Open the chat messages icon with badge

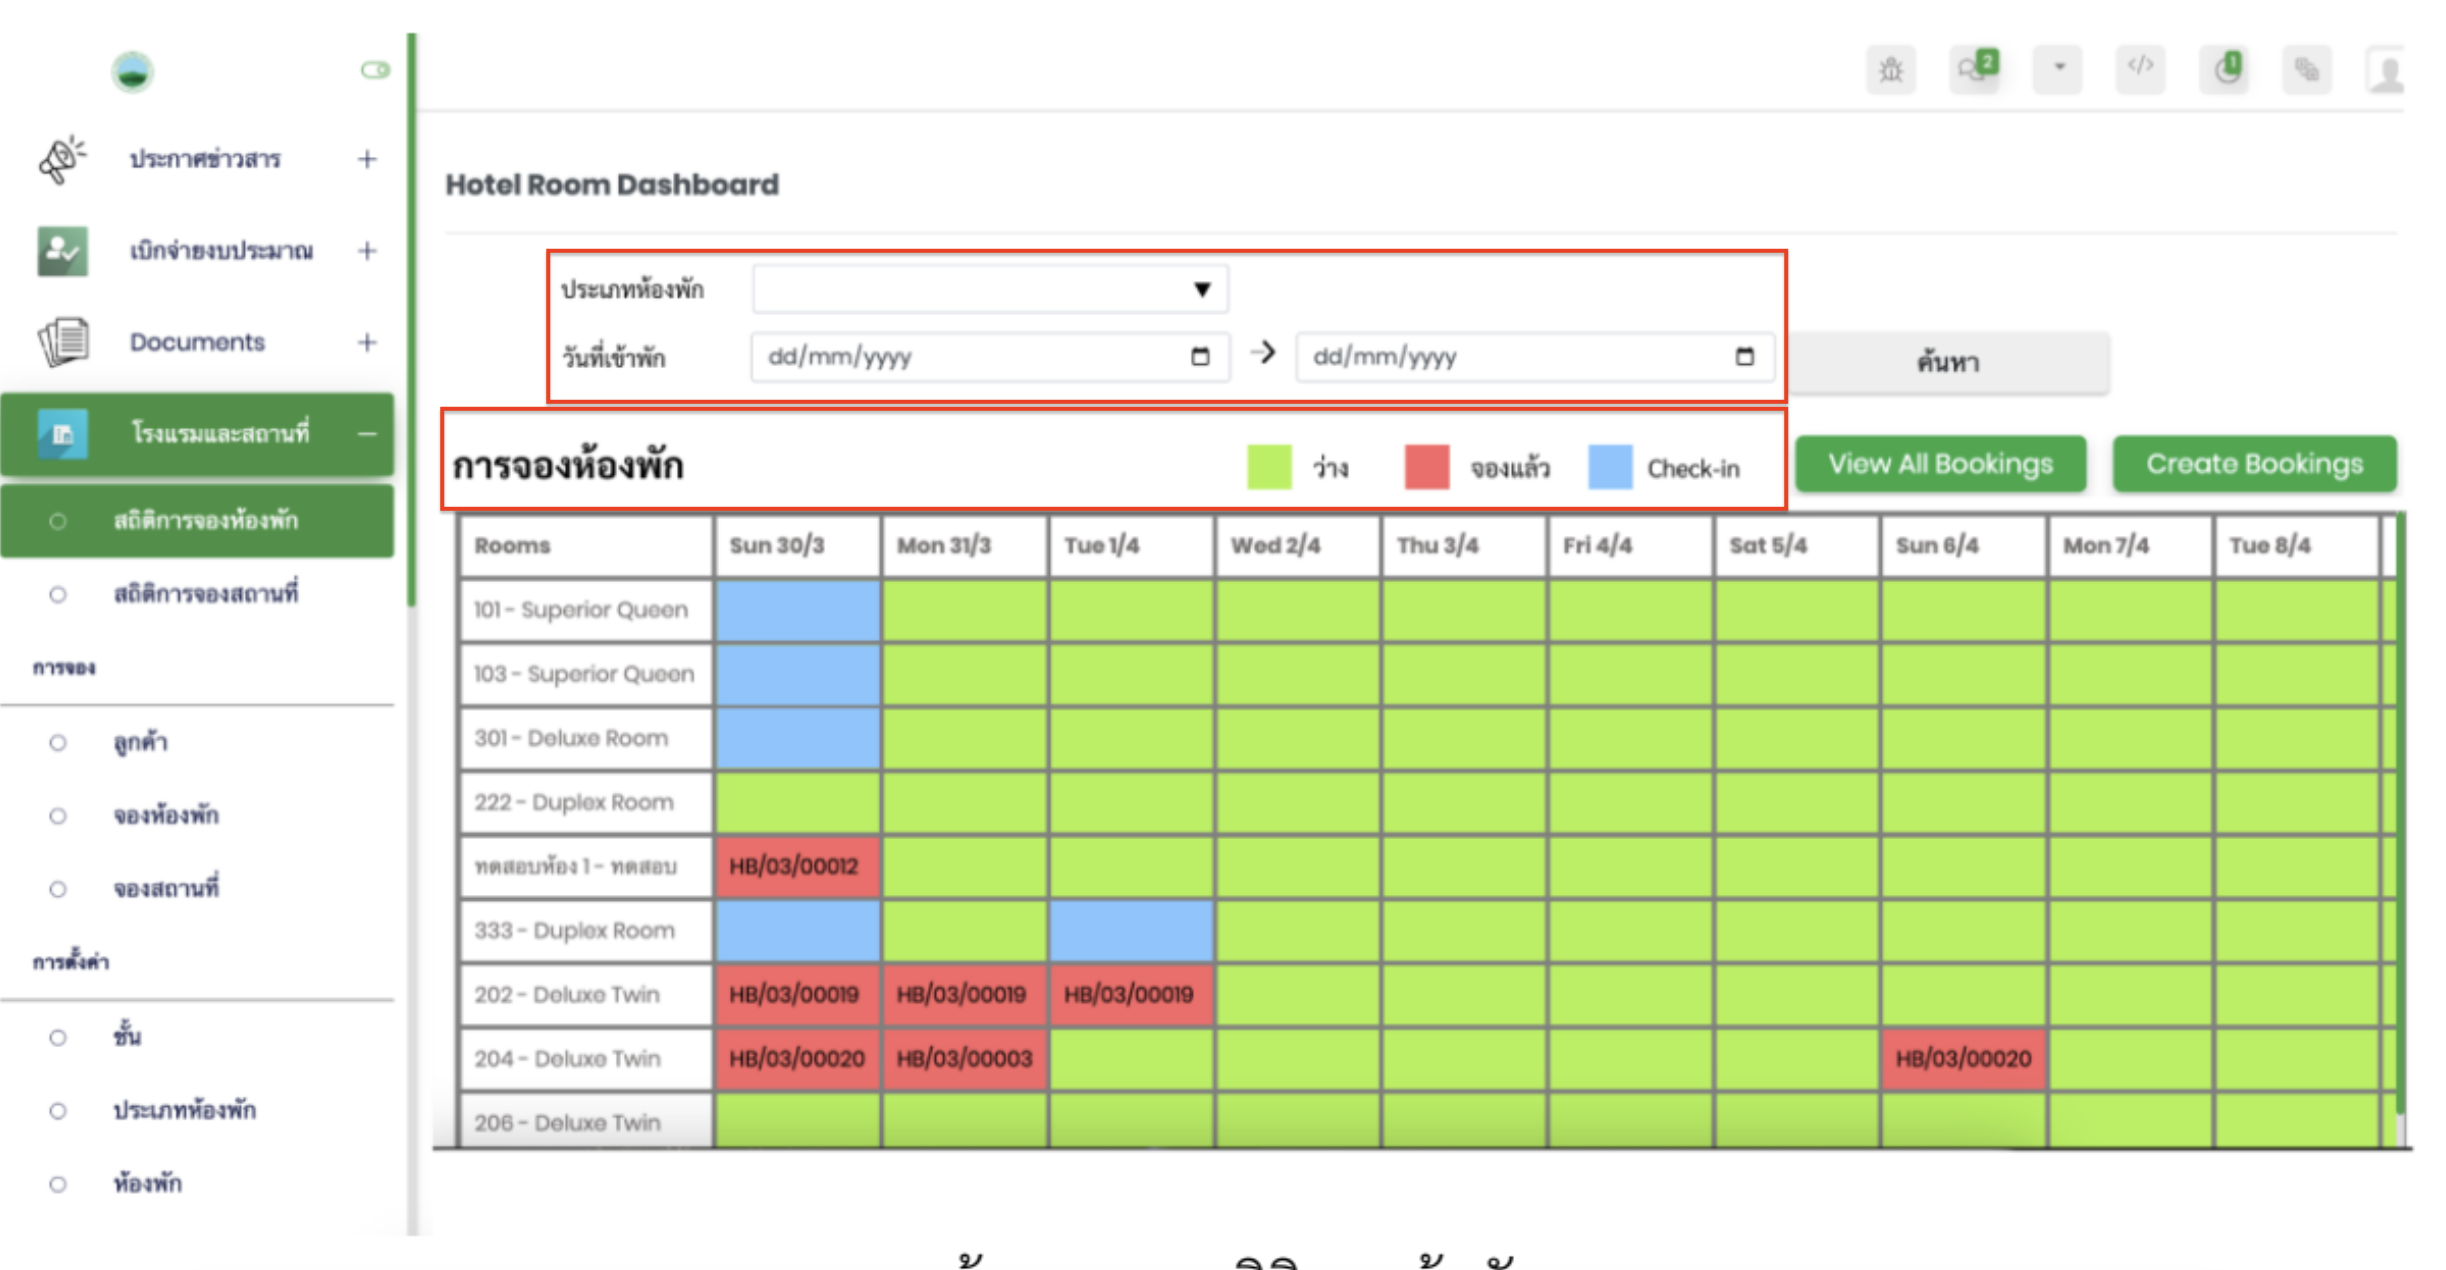pos(1974,70)
